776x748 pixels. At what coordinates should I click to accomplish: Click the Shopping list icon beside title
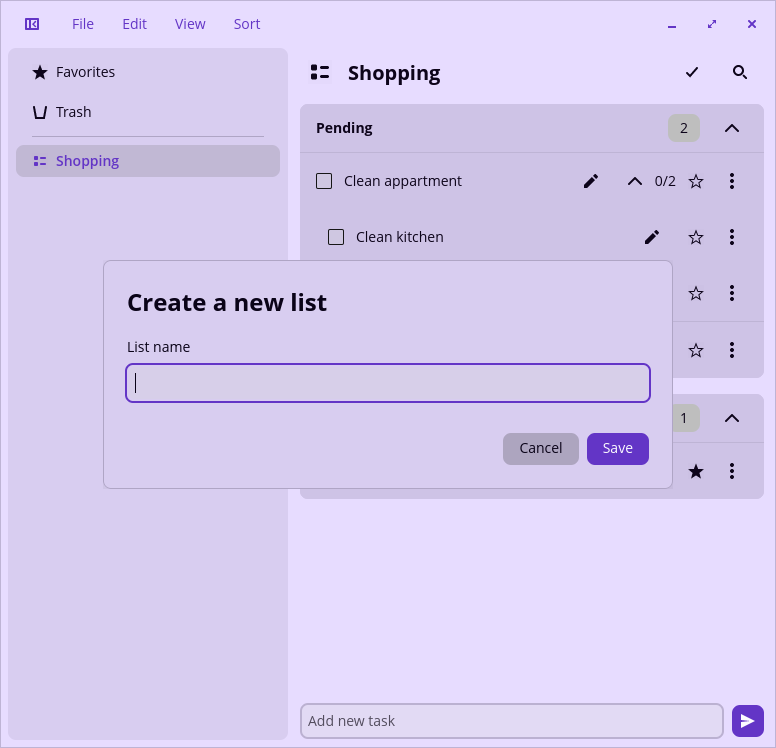[x=320, y=72]
